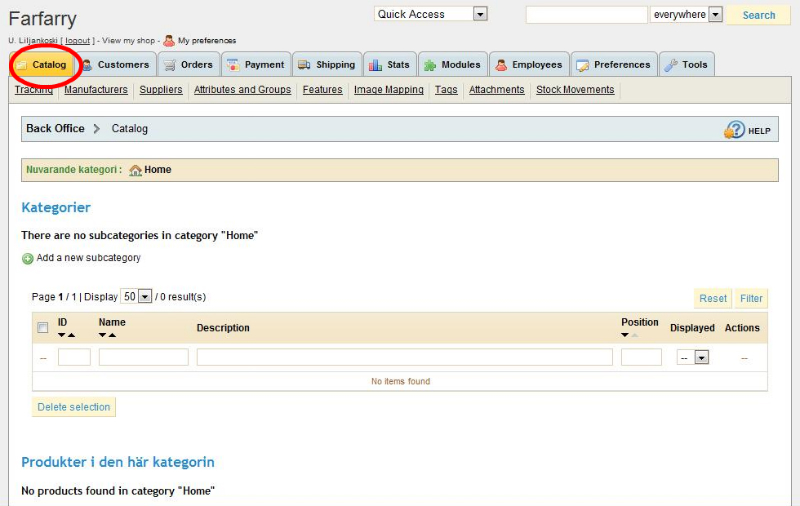This screenshot has height=506, width=800.
Task: Sort Name column descending arrow
Action: point(103,335)
